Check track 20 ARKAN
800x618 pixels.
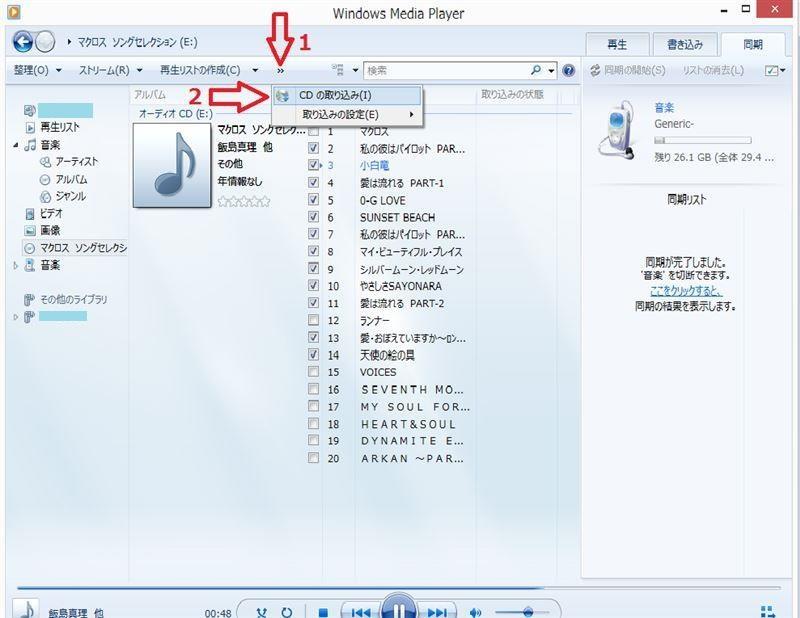[314, 458]
